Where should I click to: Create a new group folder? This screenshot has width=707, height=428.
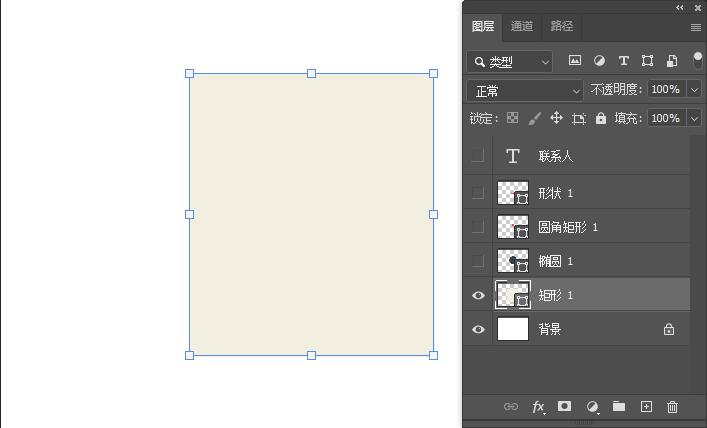pyautogui.click(x=619, y=406)
